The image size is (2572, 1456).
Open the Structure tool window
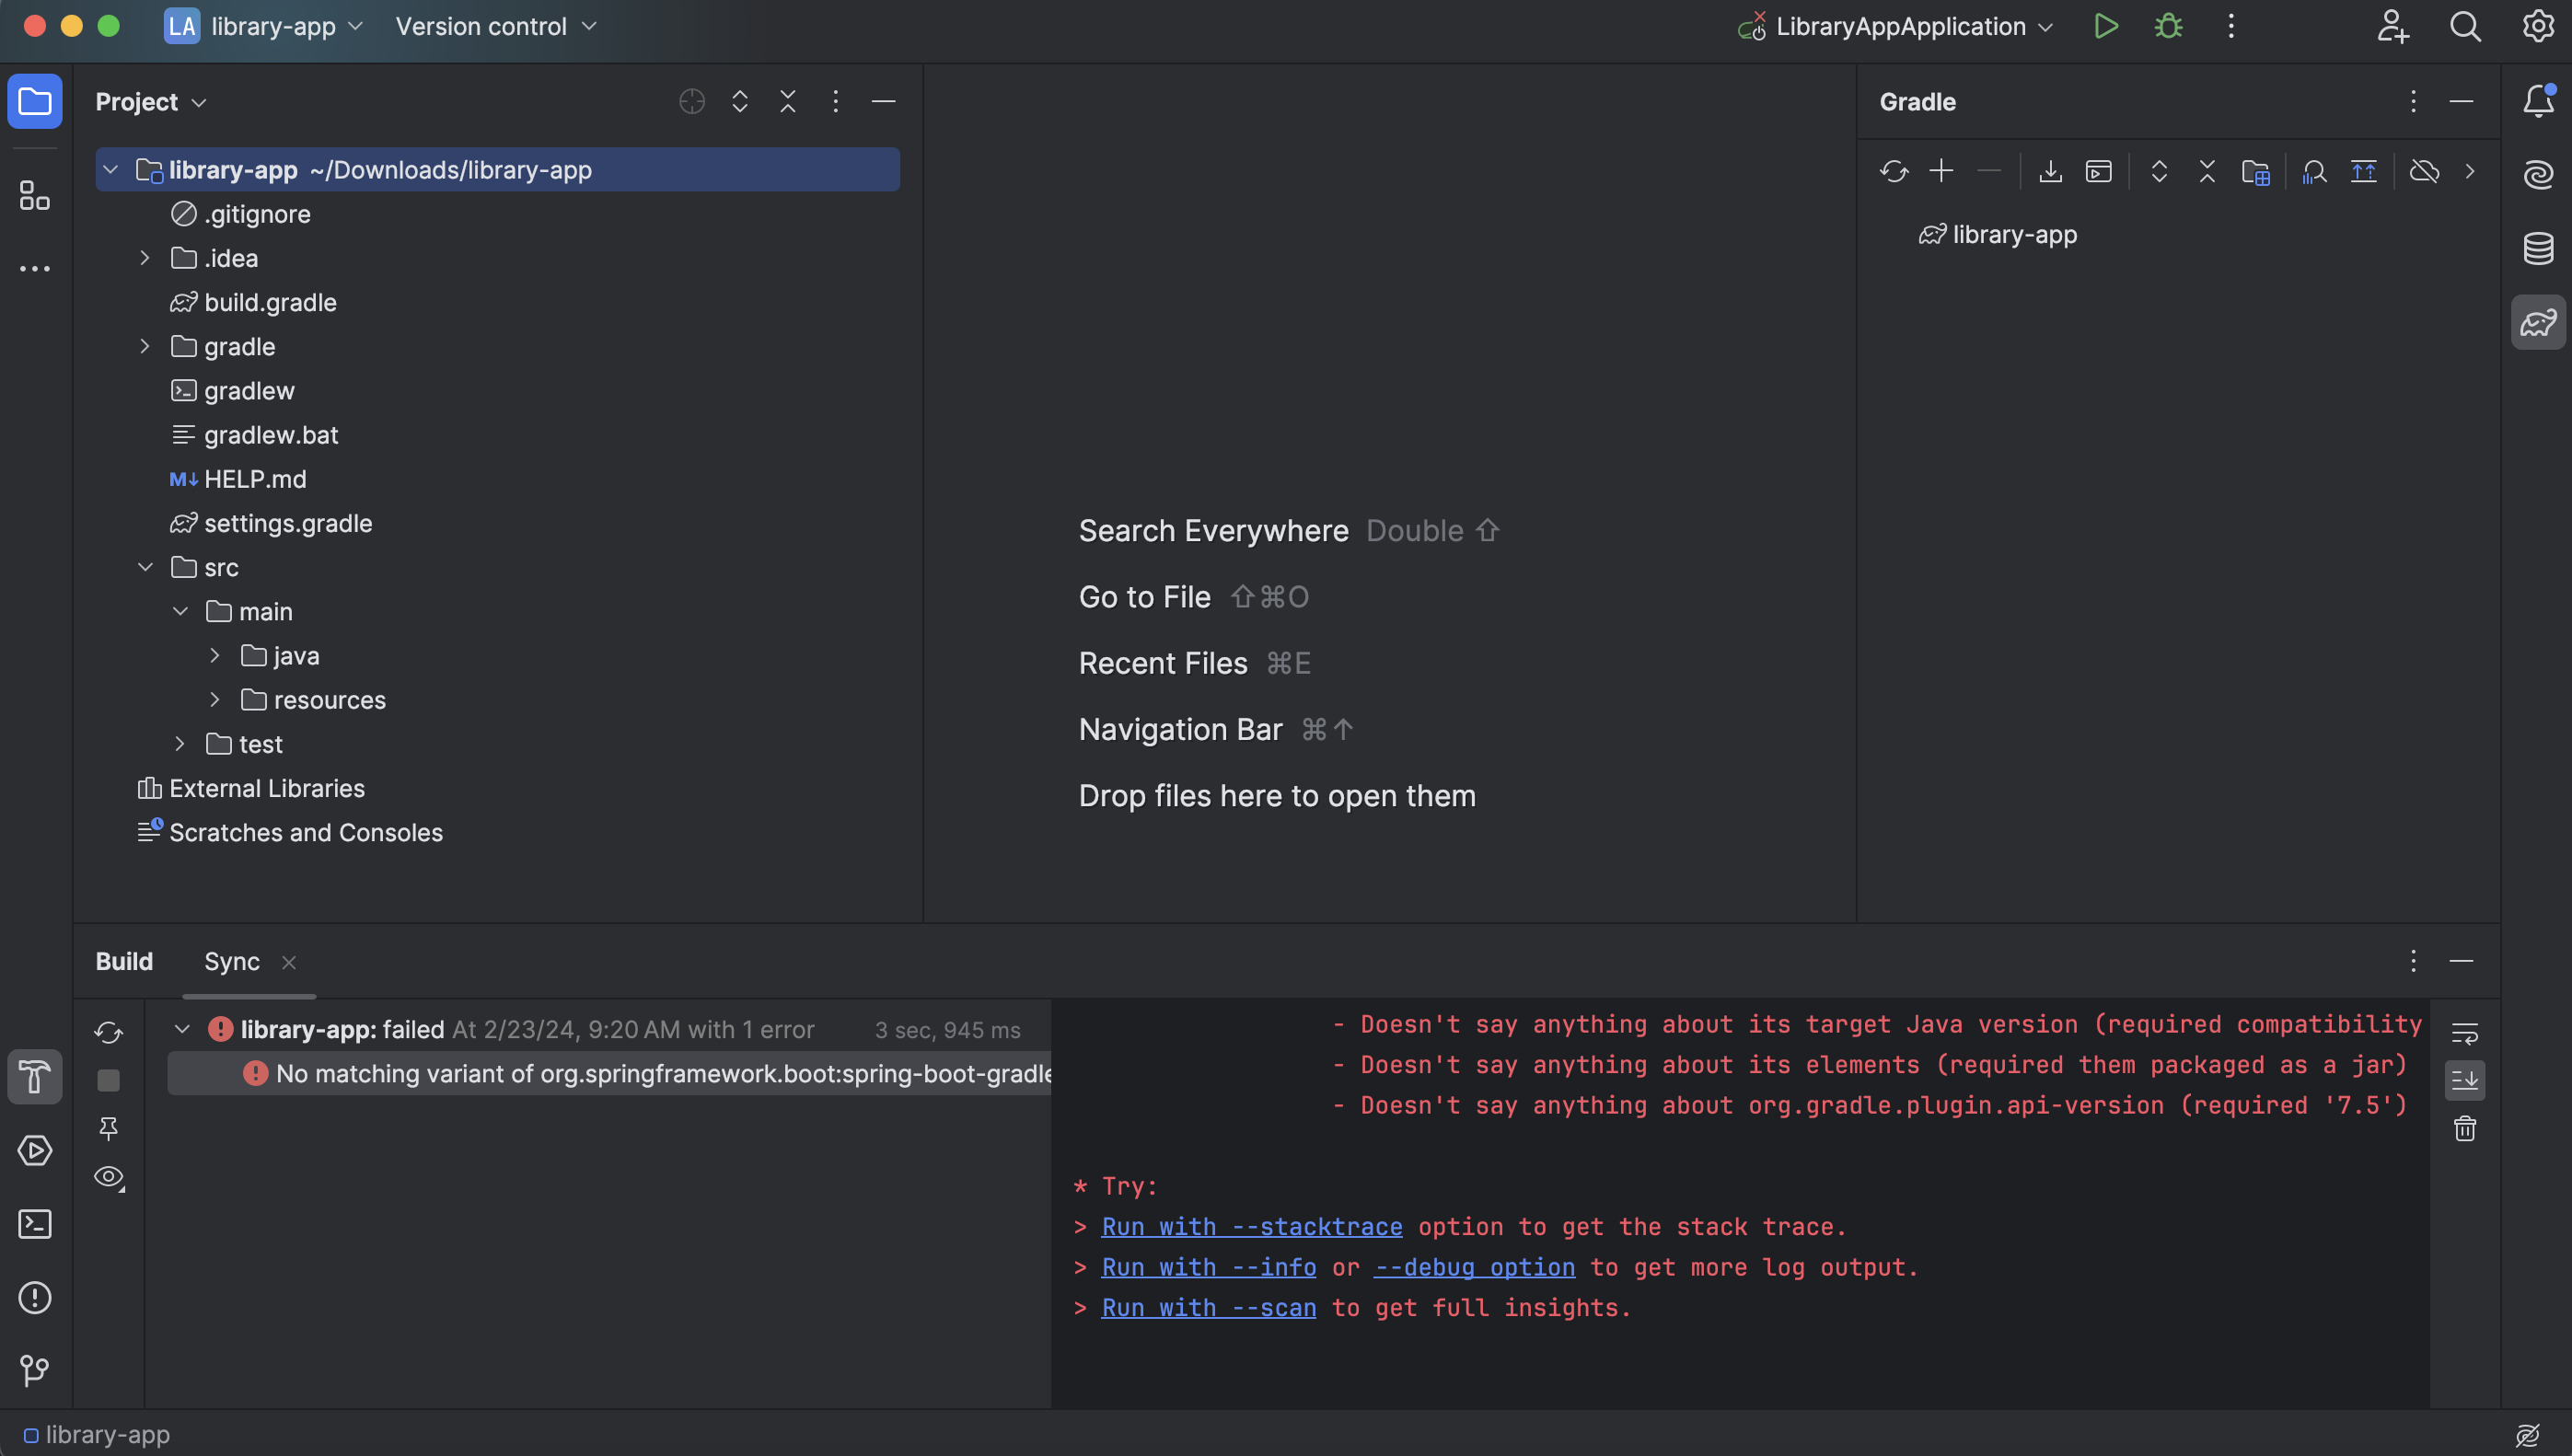tap(35, 195)
